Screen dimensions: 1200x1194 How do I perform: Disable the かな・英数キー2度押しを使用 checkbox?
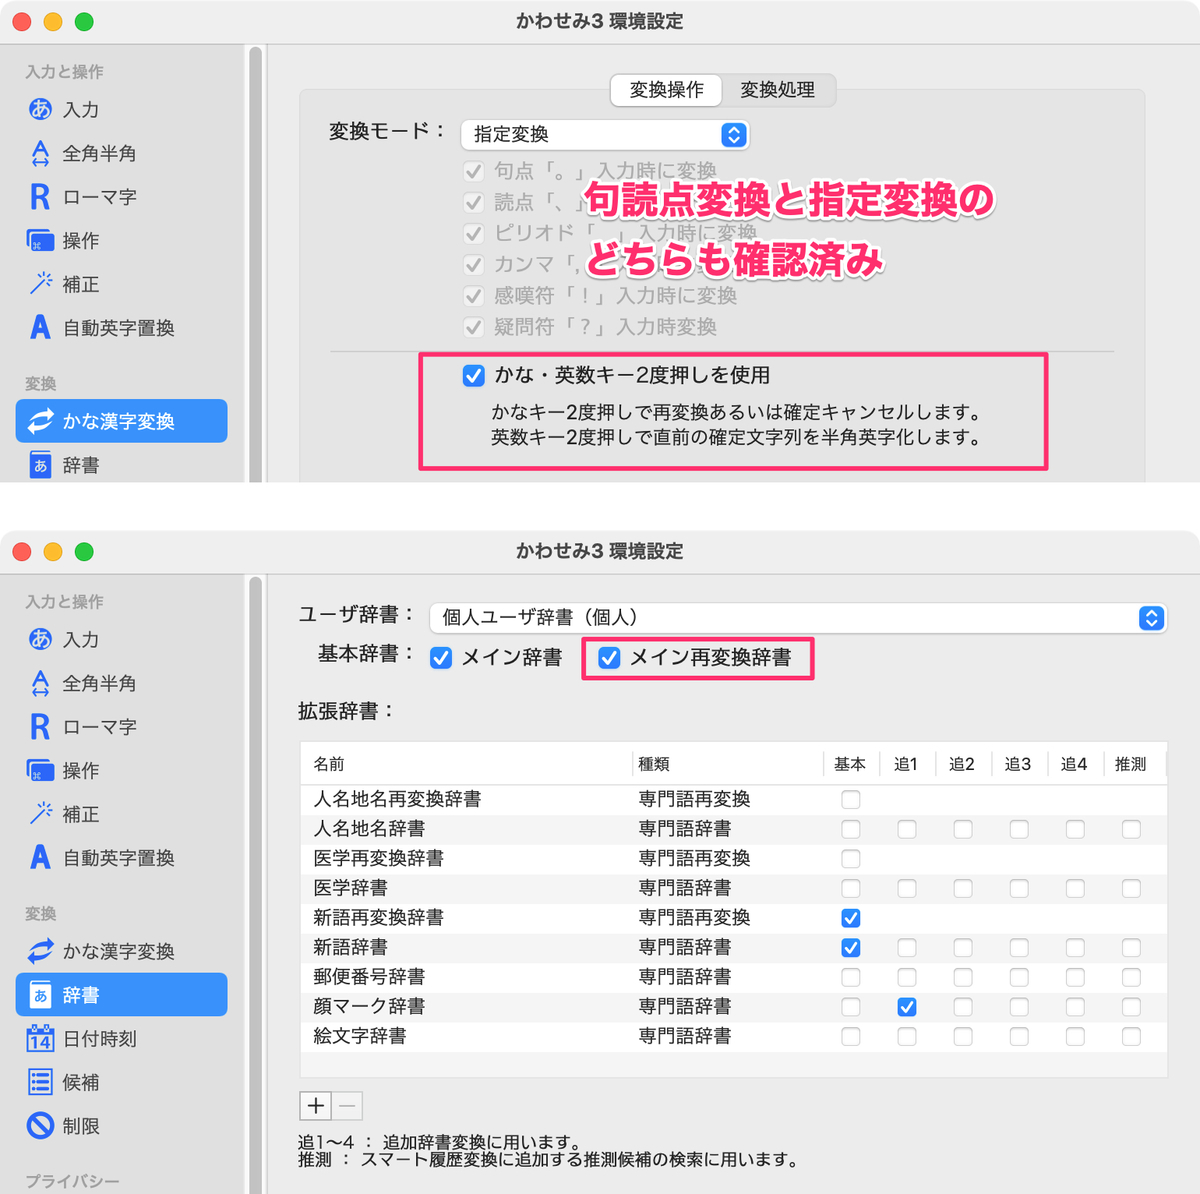471,377
